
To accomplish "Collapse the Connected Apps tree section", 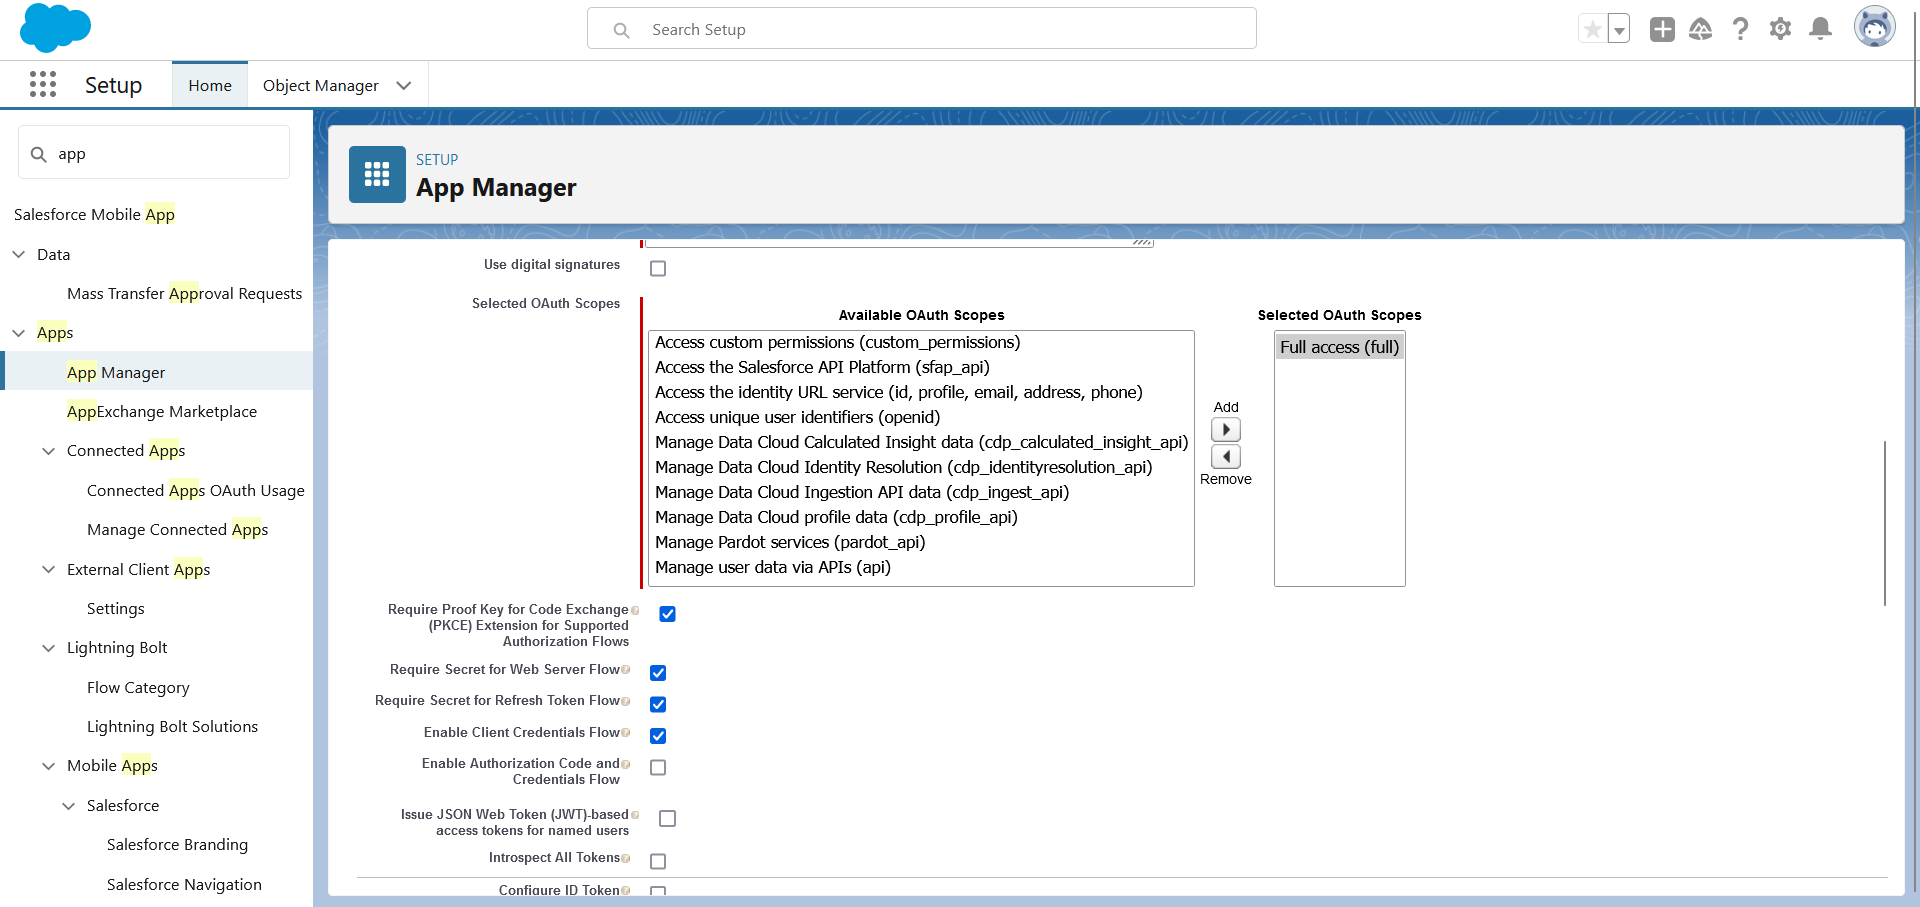I will (x=48, y=451).
